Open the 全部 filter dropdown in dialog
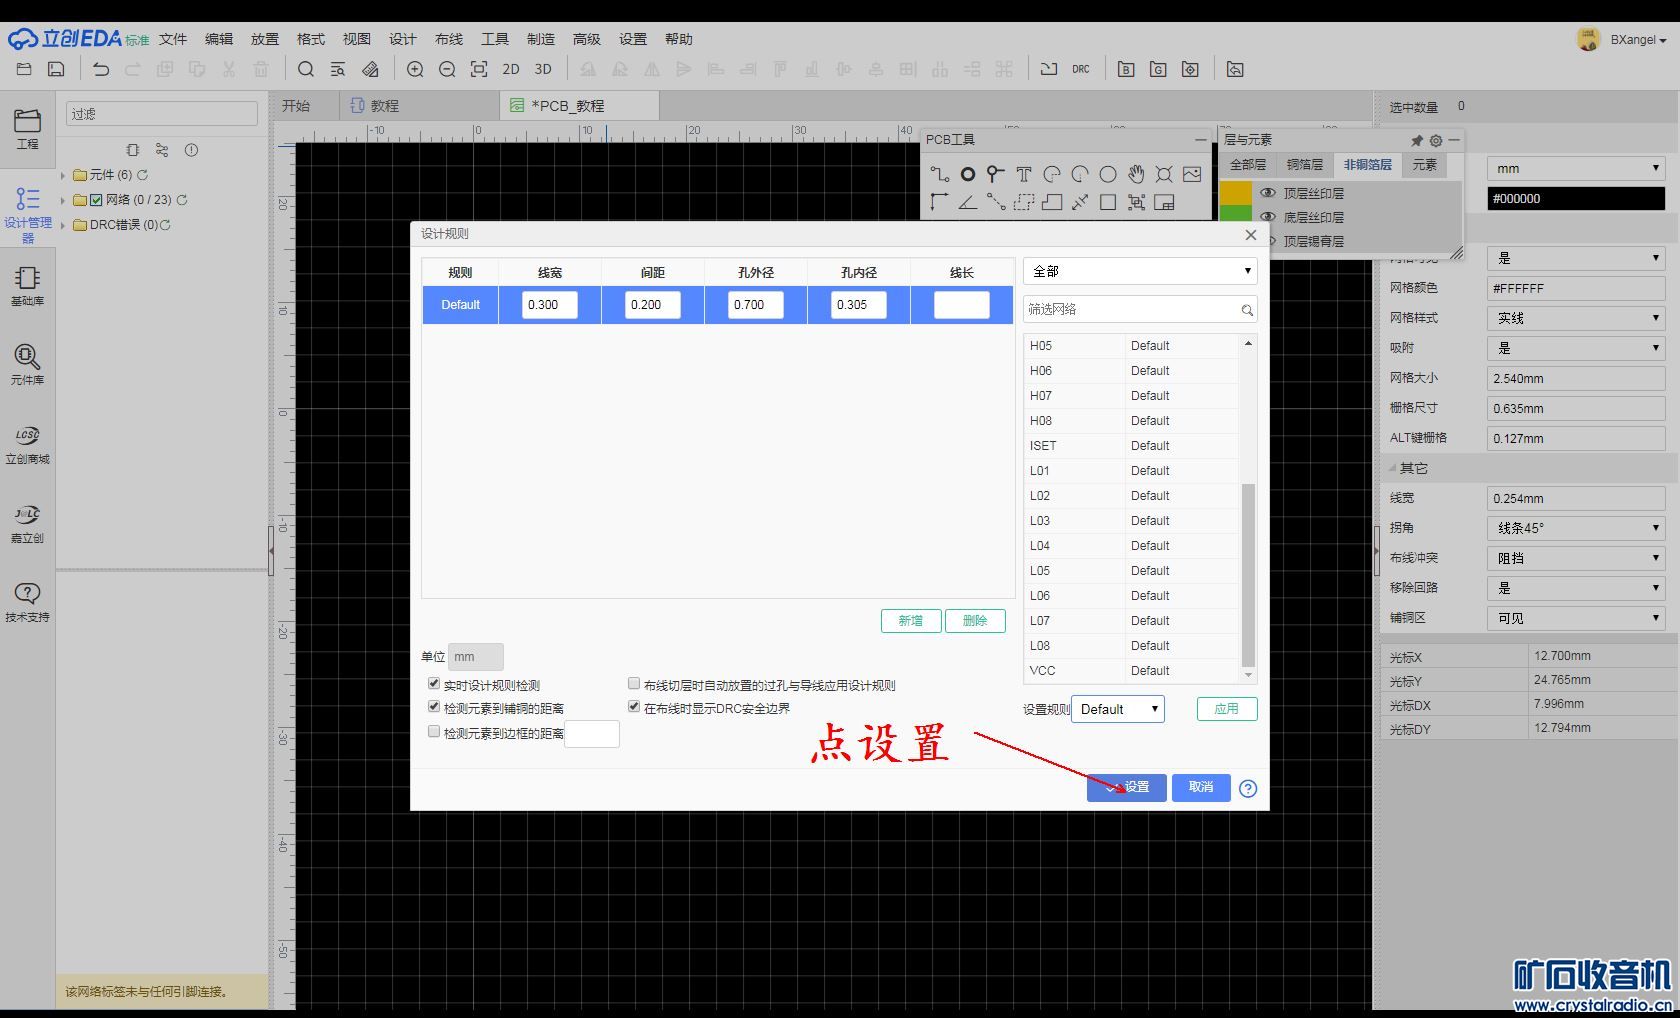The height and width of the screenshot is (1018, 1680). (x=1140, y=271)
